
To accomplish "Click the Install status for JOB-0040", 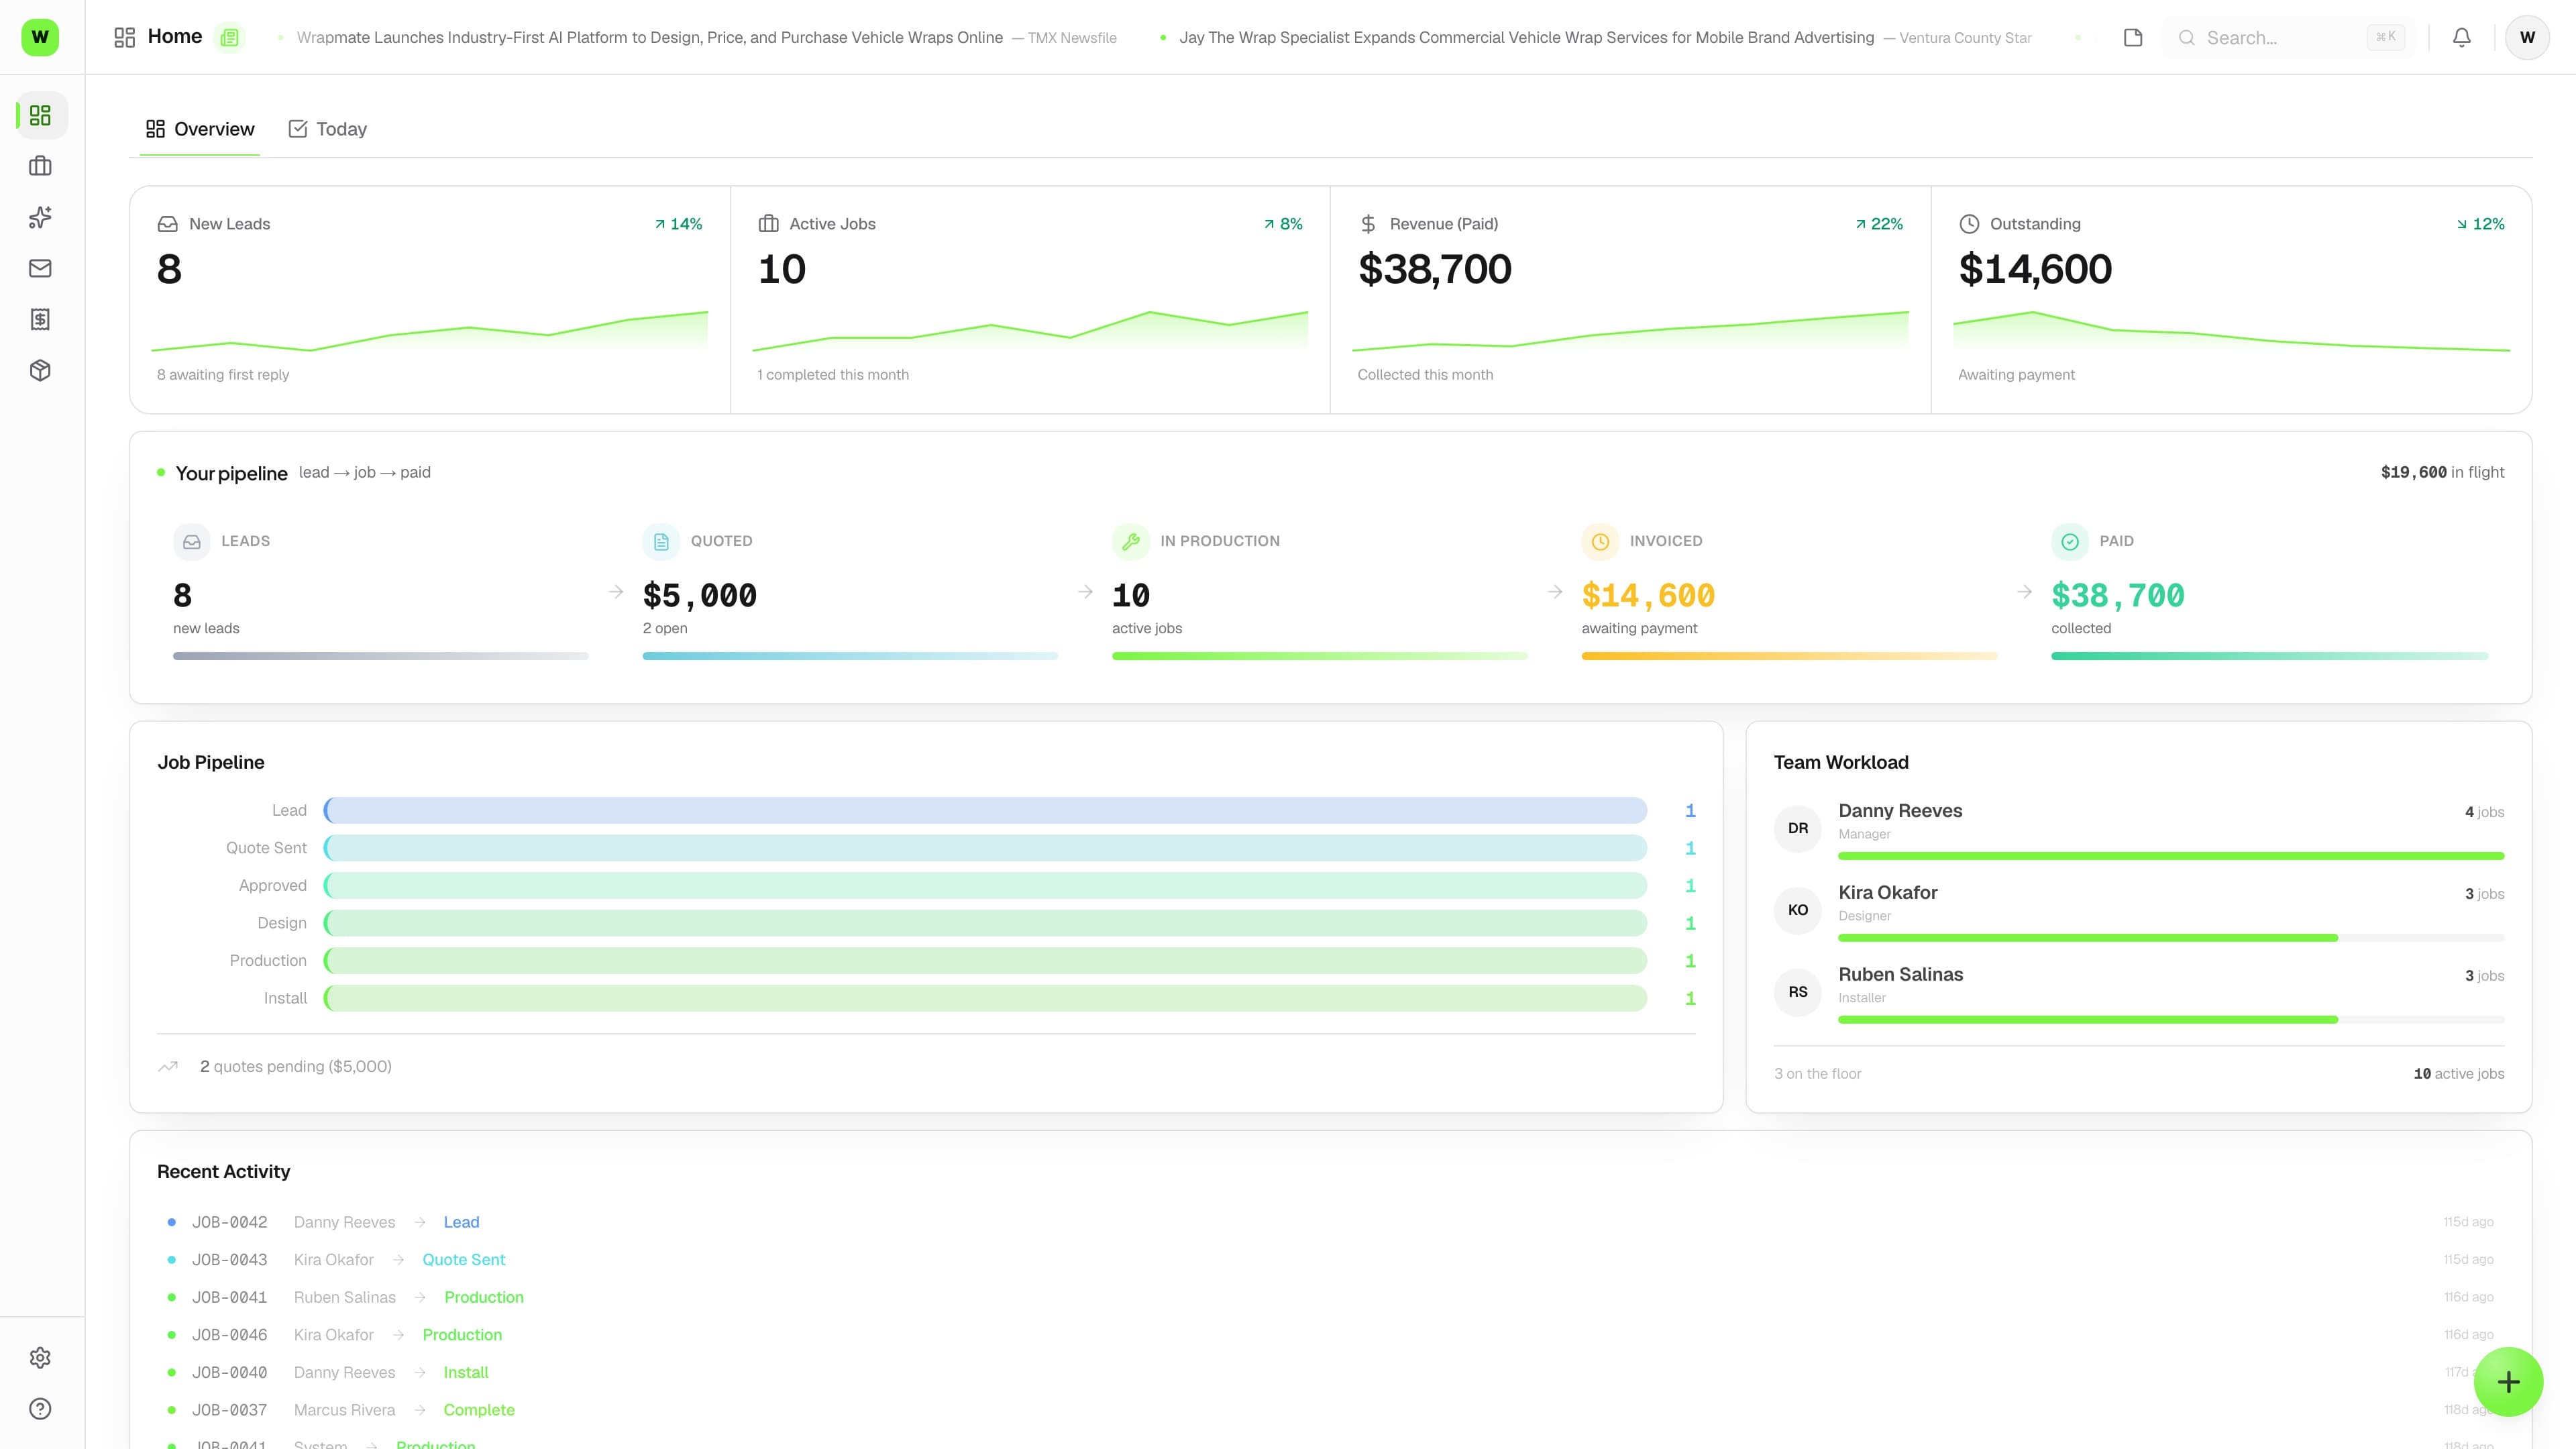I will 466,1372.
